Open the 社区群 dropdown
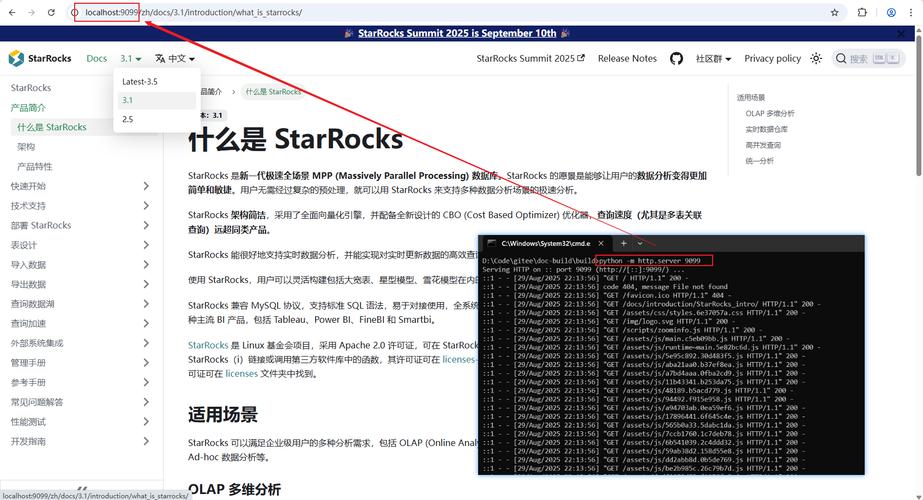 pos(713,58)
